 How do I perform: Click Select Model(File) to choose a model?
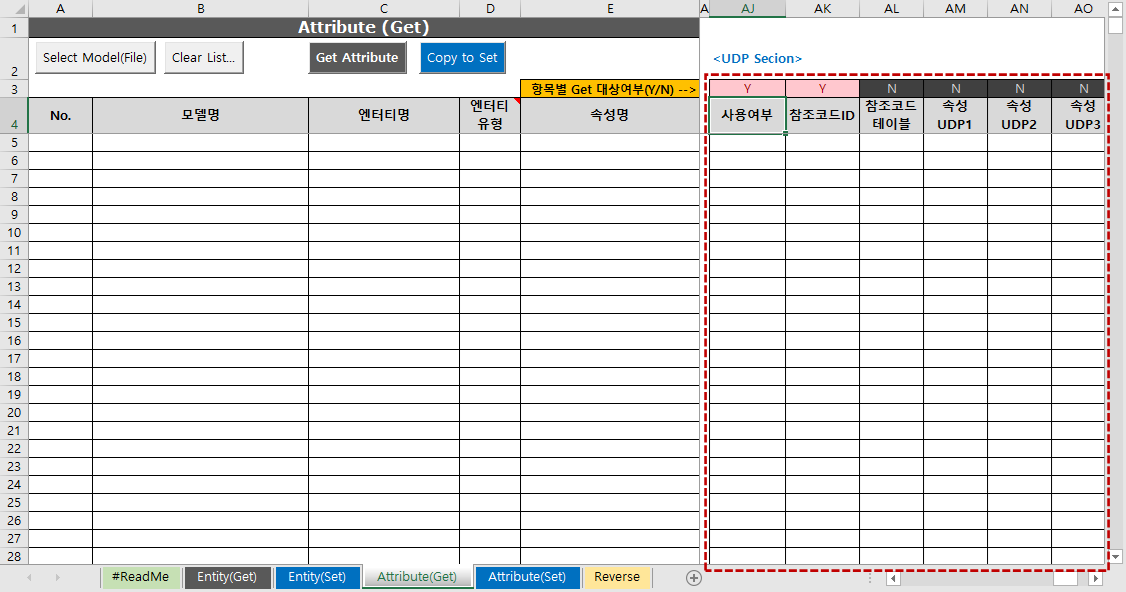(x=94, y=57)
